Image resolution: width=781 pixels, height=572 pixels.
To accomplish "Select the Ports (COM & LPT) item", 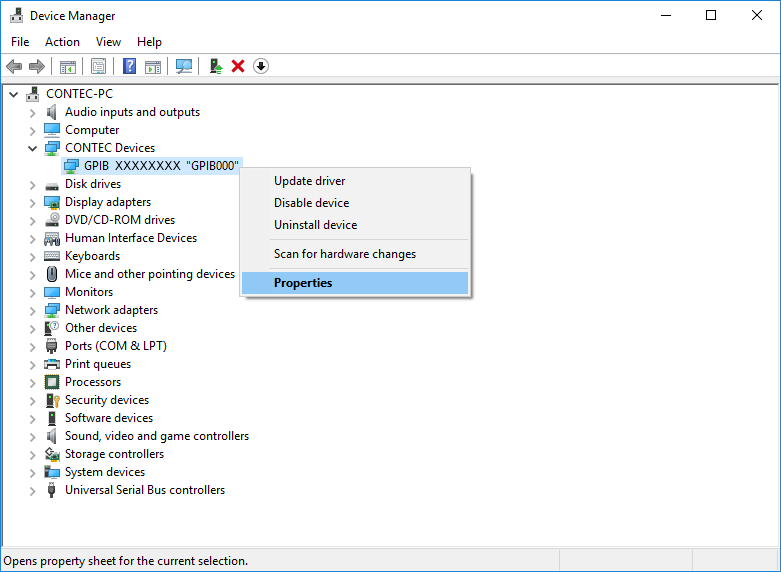I will click(115, 346).
